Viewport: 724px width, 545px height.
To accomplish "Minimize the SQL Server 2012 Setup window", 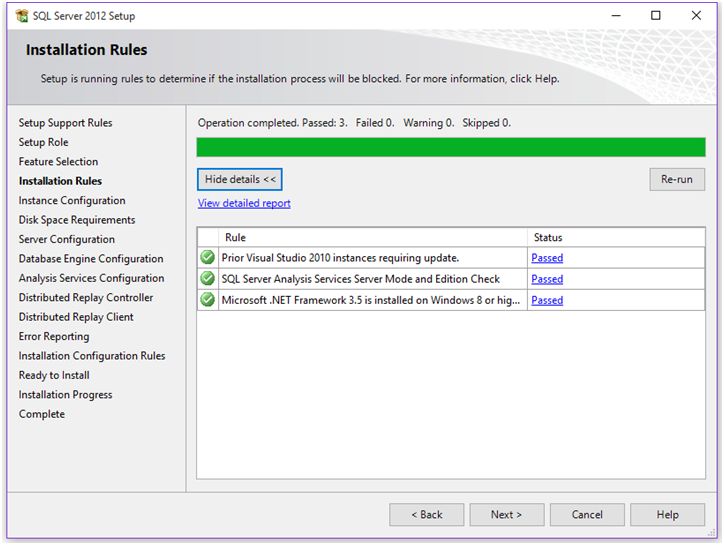I will pos(616,16).
